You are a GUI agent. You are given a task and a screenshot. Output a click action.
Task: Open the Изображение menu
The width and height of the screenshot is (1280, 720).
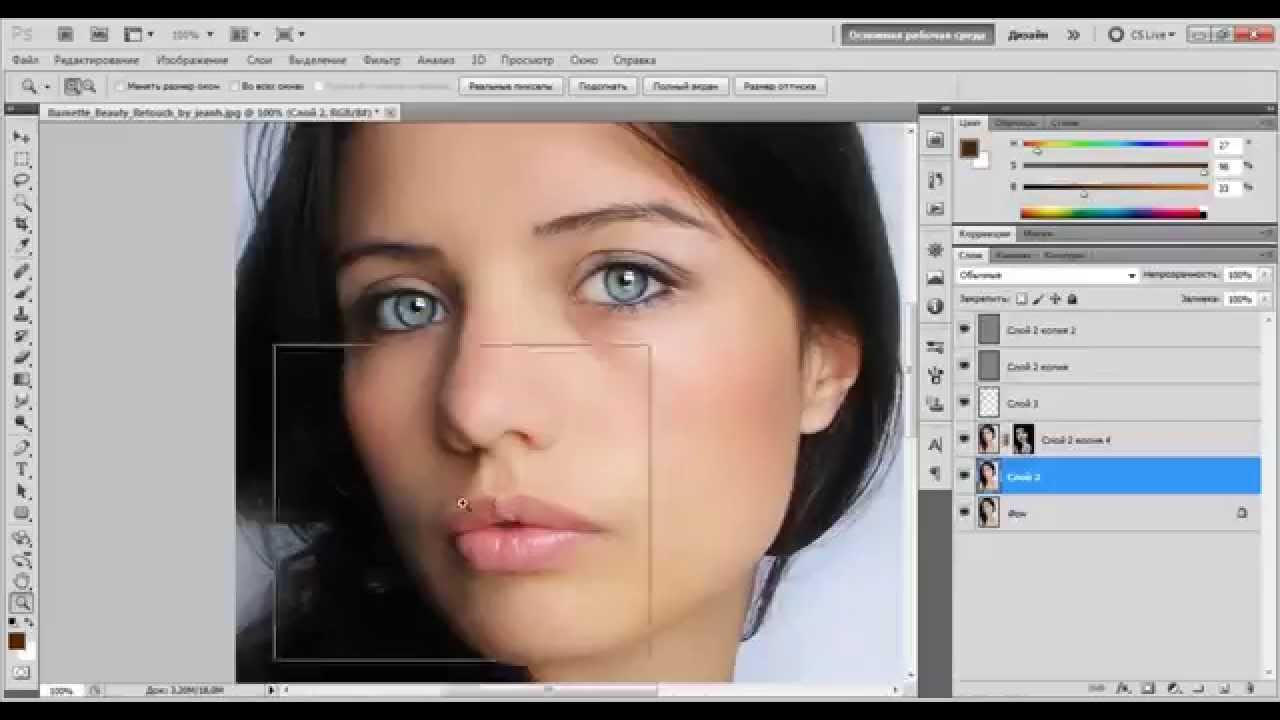[192, 60]
